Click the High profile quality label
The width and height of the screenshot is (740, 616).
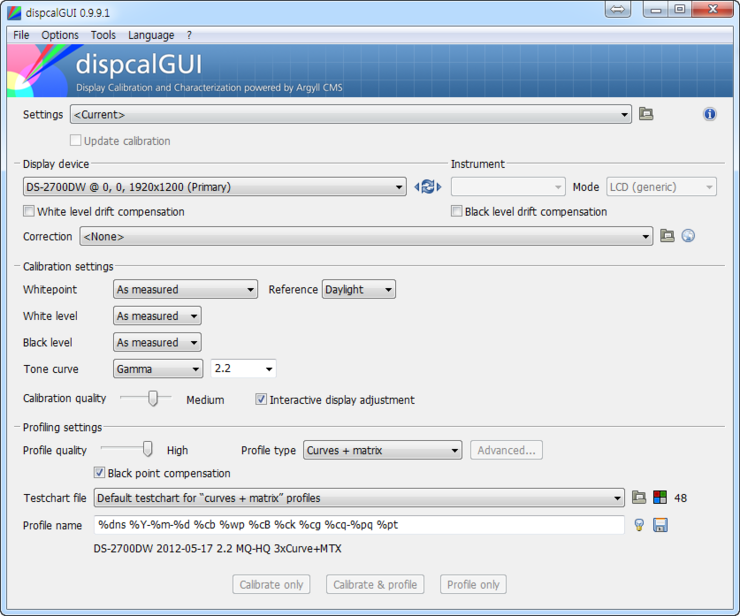click(177, 450)
